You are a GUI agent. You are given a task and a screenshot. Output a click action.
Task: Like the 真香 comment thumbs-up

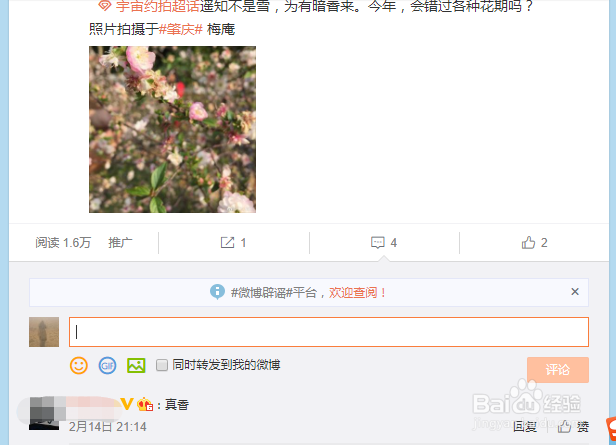point(565,427)
